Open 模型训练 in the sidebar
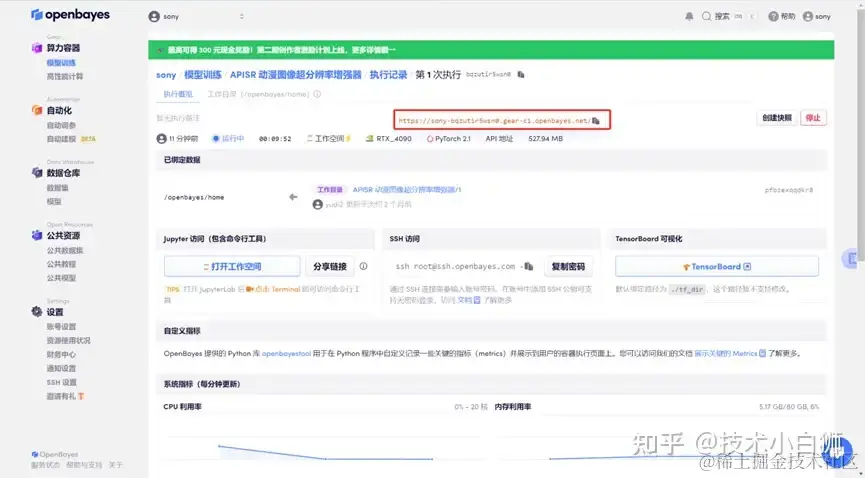865x478 pixels. (x=61, y=63)
